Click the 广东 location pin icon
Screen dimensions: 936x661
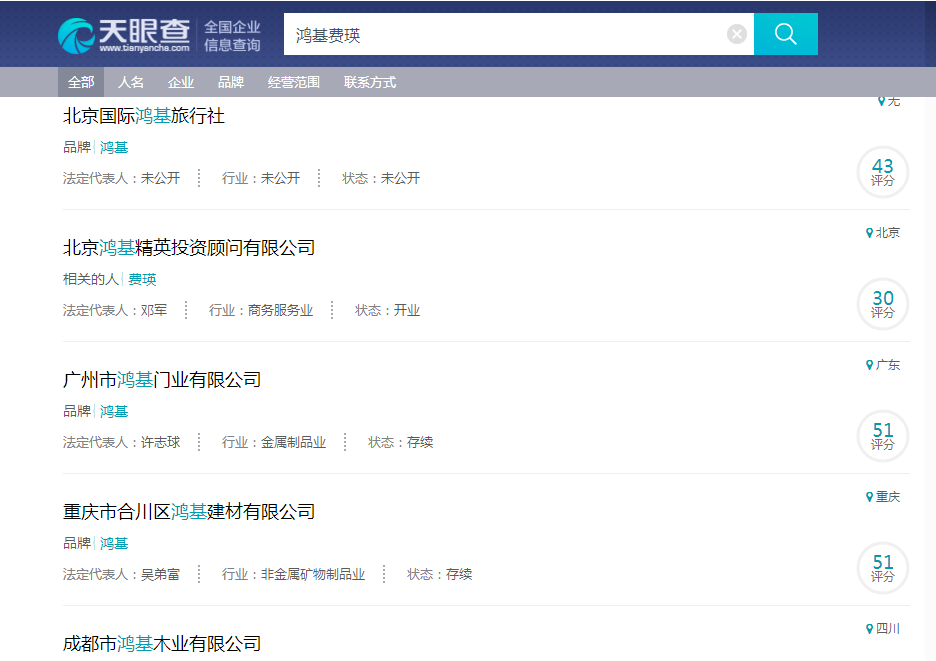(869, 365)
